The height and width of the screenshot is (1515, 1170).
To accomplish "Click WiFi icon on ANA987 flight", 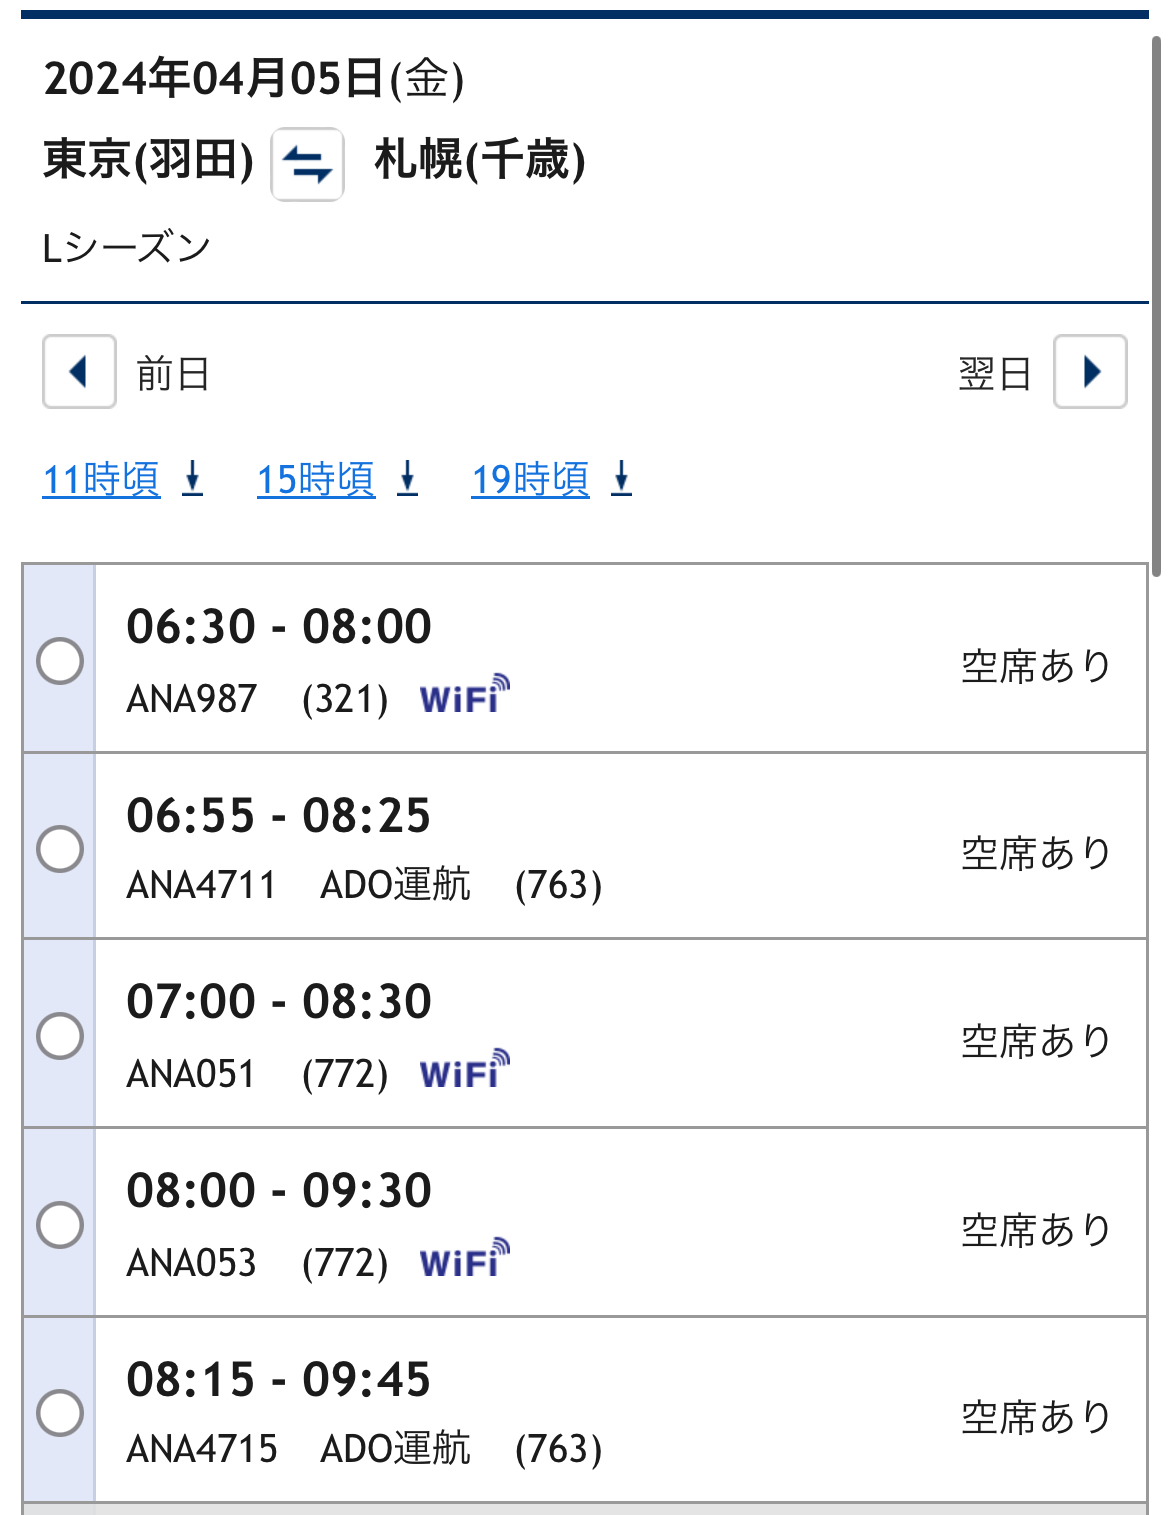I will (x=465, y=696).
